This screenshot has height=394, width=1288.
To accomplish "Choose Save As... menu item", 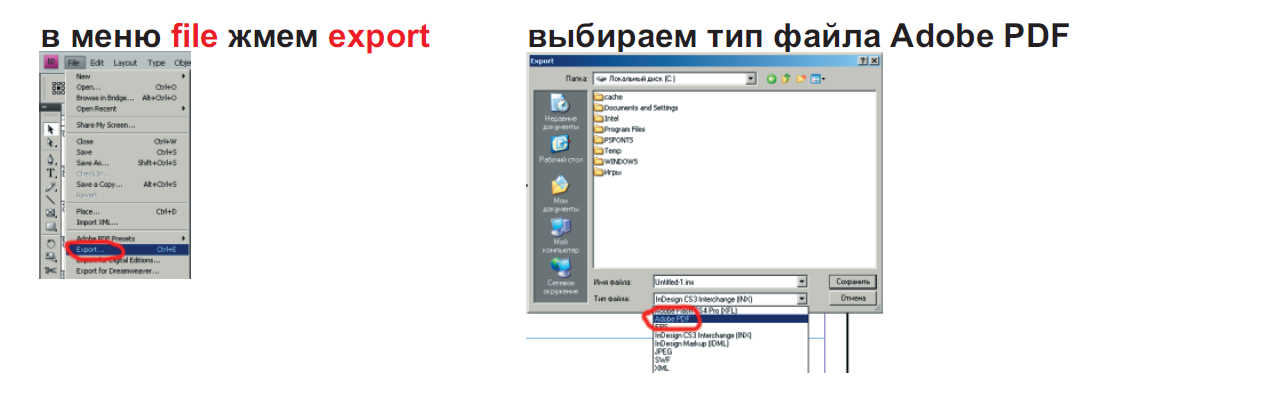I will 127,163.
